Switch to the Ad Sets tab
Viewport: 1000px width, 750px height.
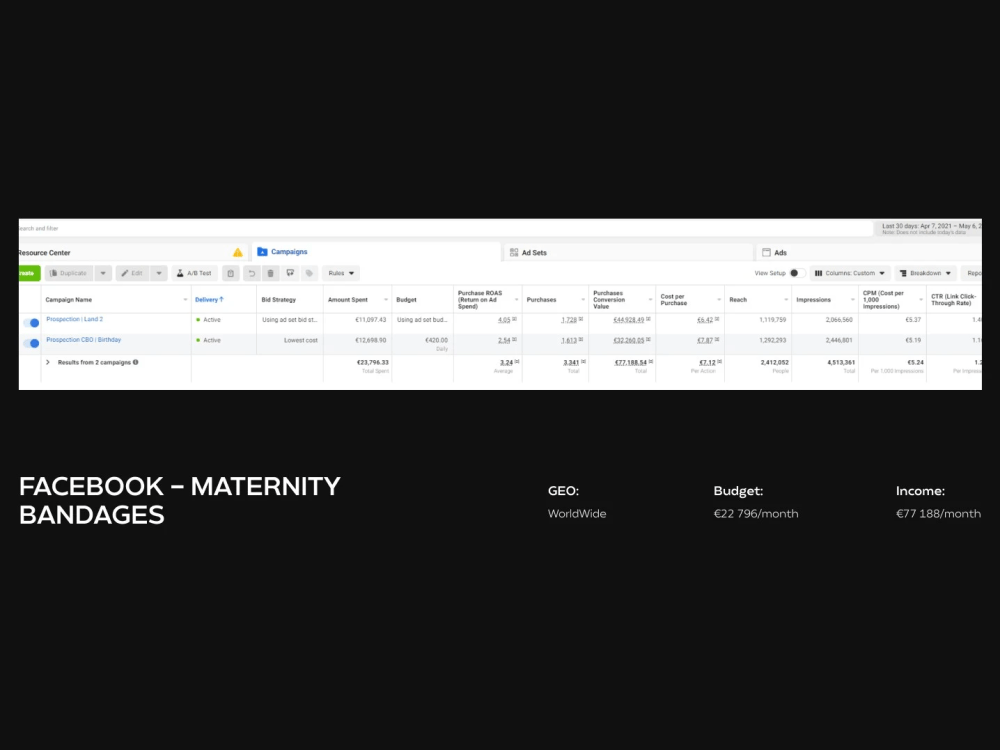628,253
